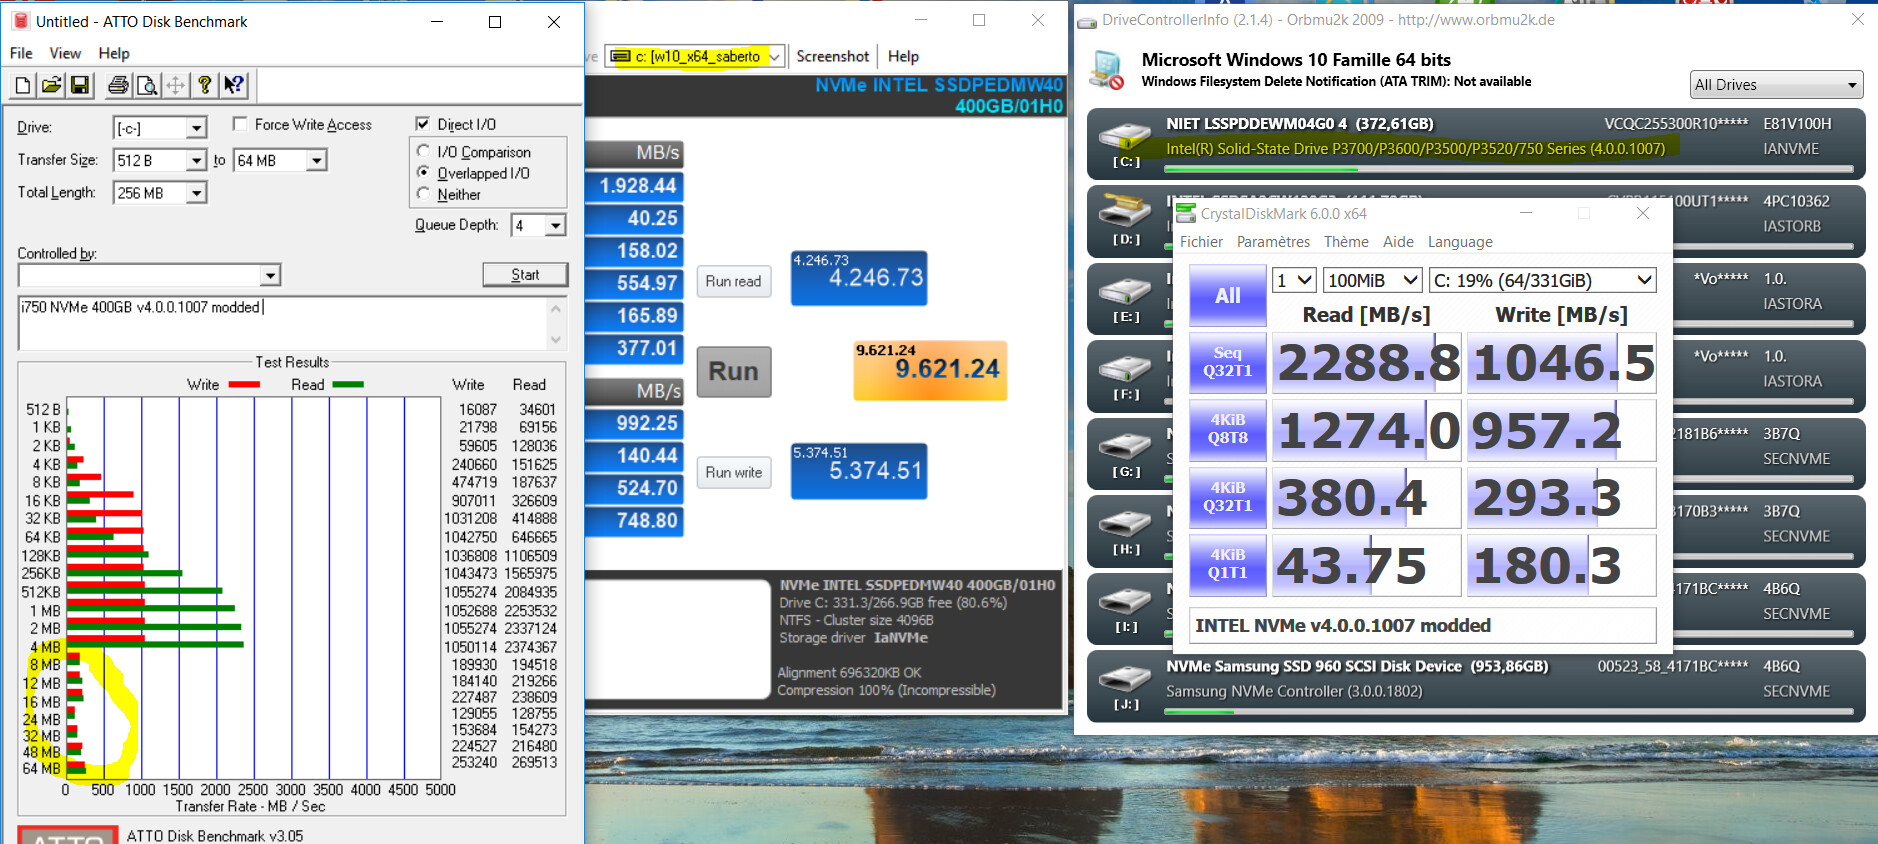Click the DriveControllerInfo title bar drive icon

(1087, 21)
